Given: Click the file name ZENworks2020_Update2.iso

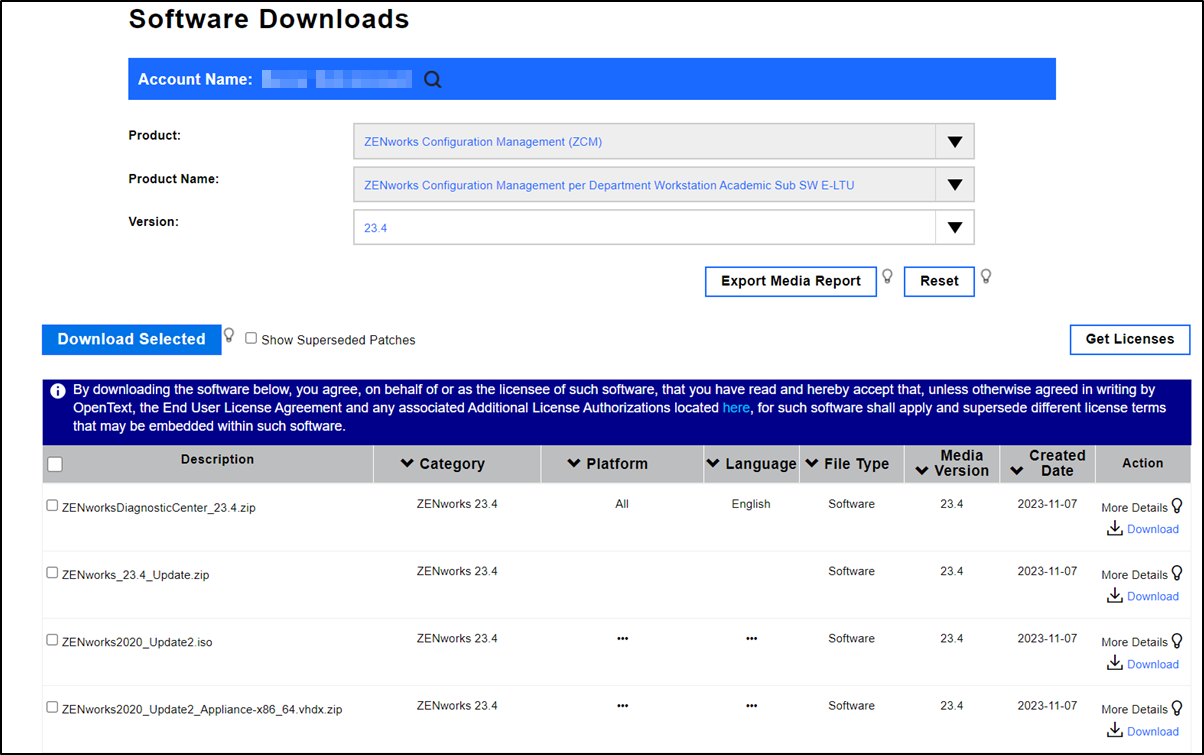Looking at the screenshot, I should click(137, 642).
